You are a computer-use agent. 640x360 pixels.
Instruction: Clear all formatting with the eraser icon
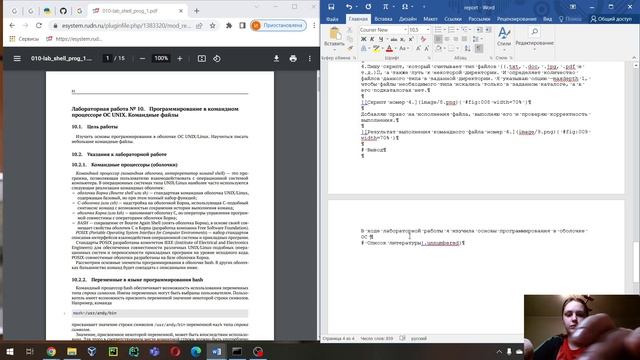(423, 39)
